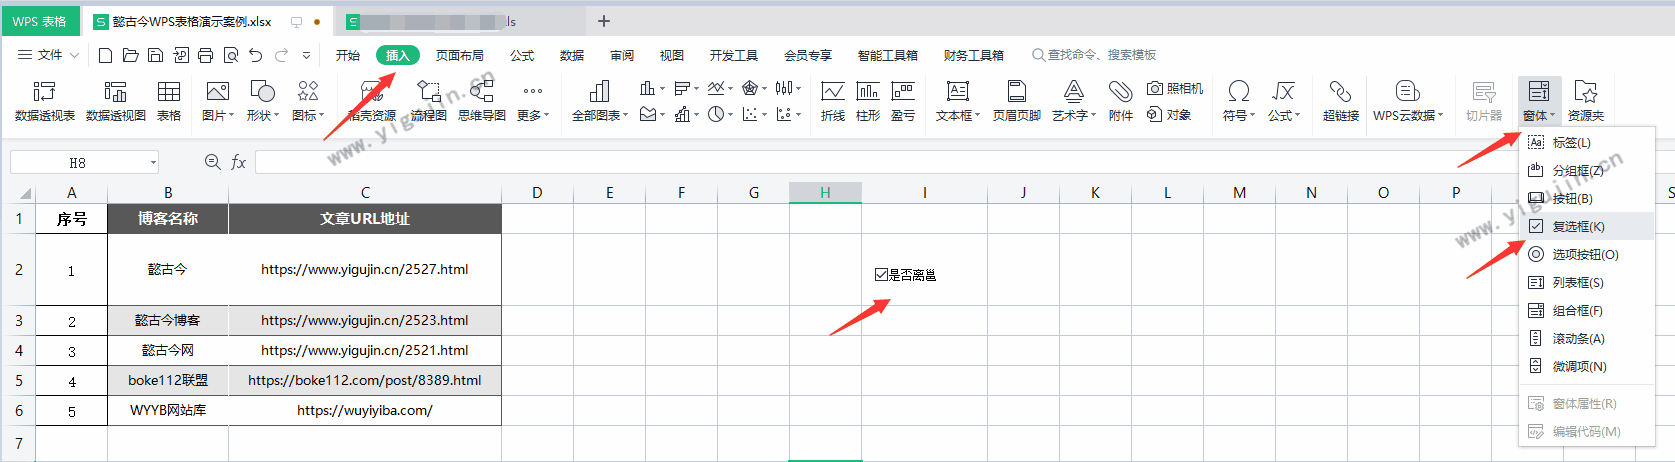Open the 流程图 flowchart tool

(429, 101)
